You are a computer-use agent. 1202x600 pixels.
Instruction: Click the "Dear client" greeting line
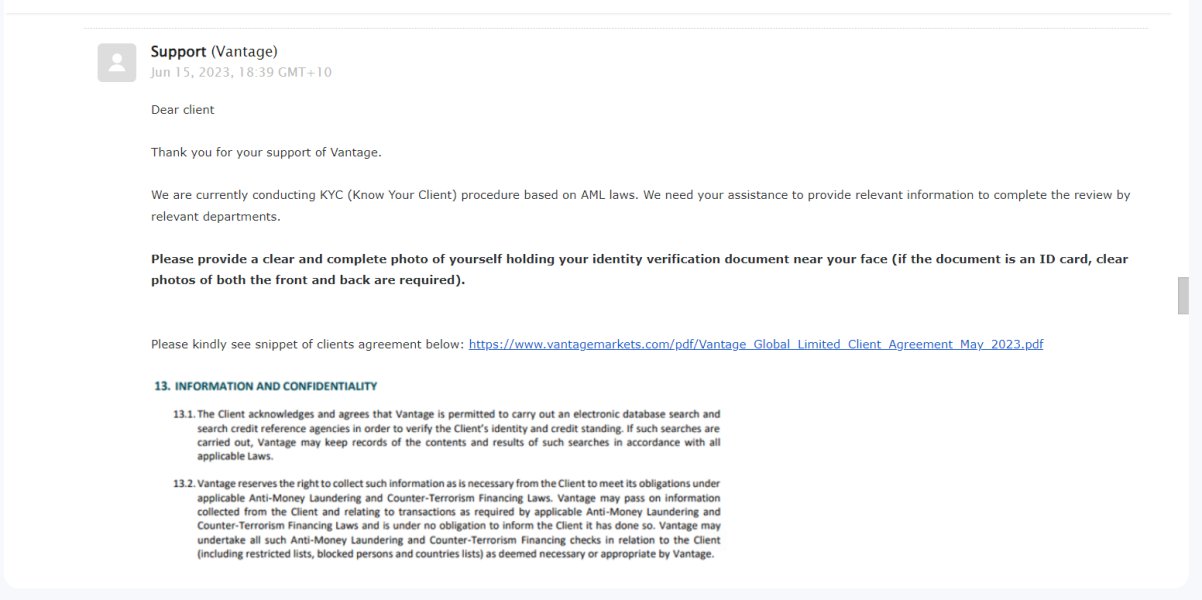[183, 110]
